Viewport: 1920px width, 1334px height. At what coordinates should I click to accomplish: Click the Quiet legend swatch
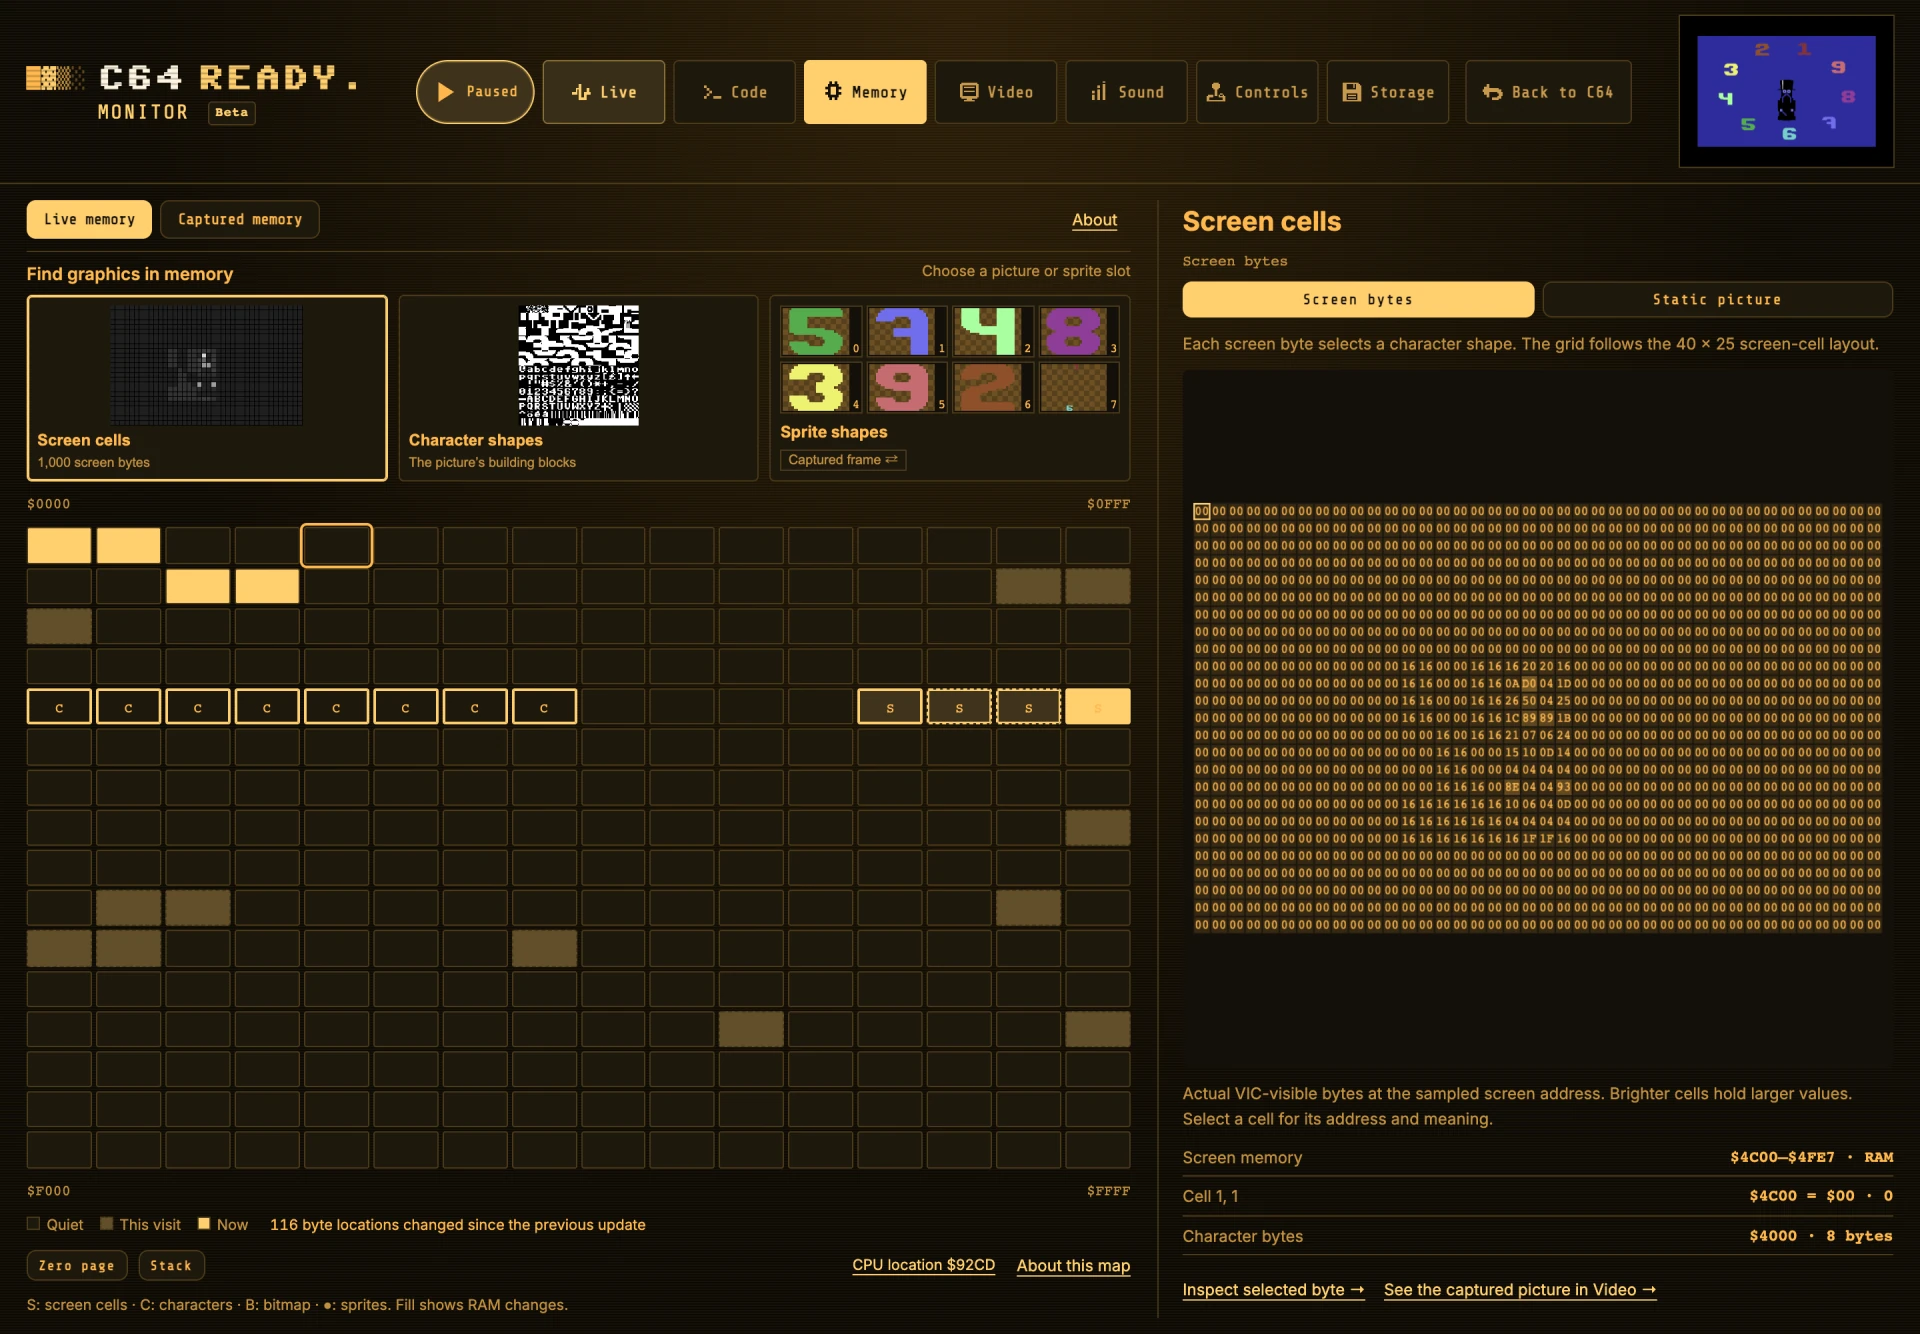33,1224
